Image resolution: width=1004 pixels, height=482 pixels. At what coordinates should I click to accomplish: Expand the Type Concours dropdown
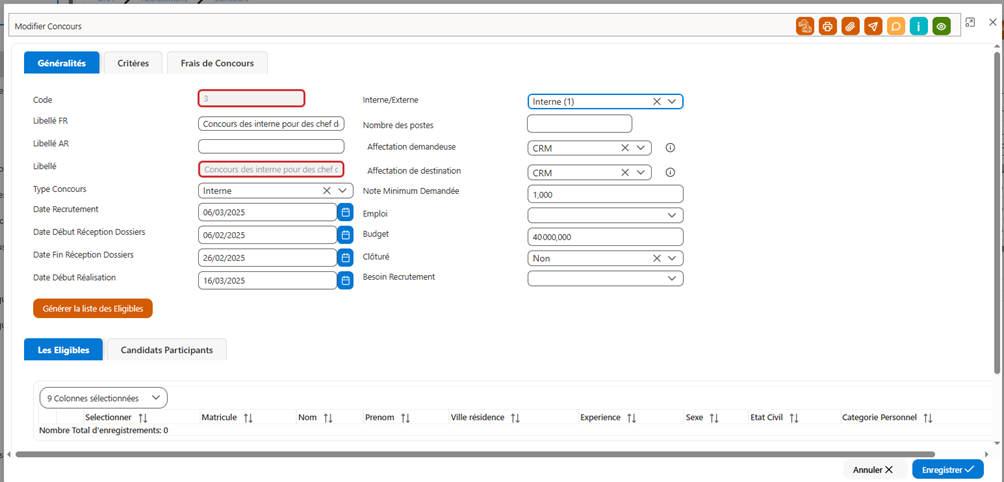coord(342,190)
